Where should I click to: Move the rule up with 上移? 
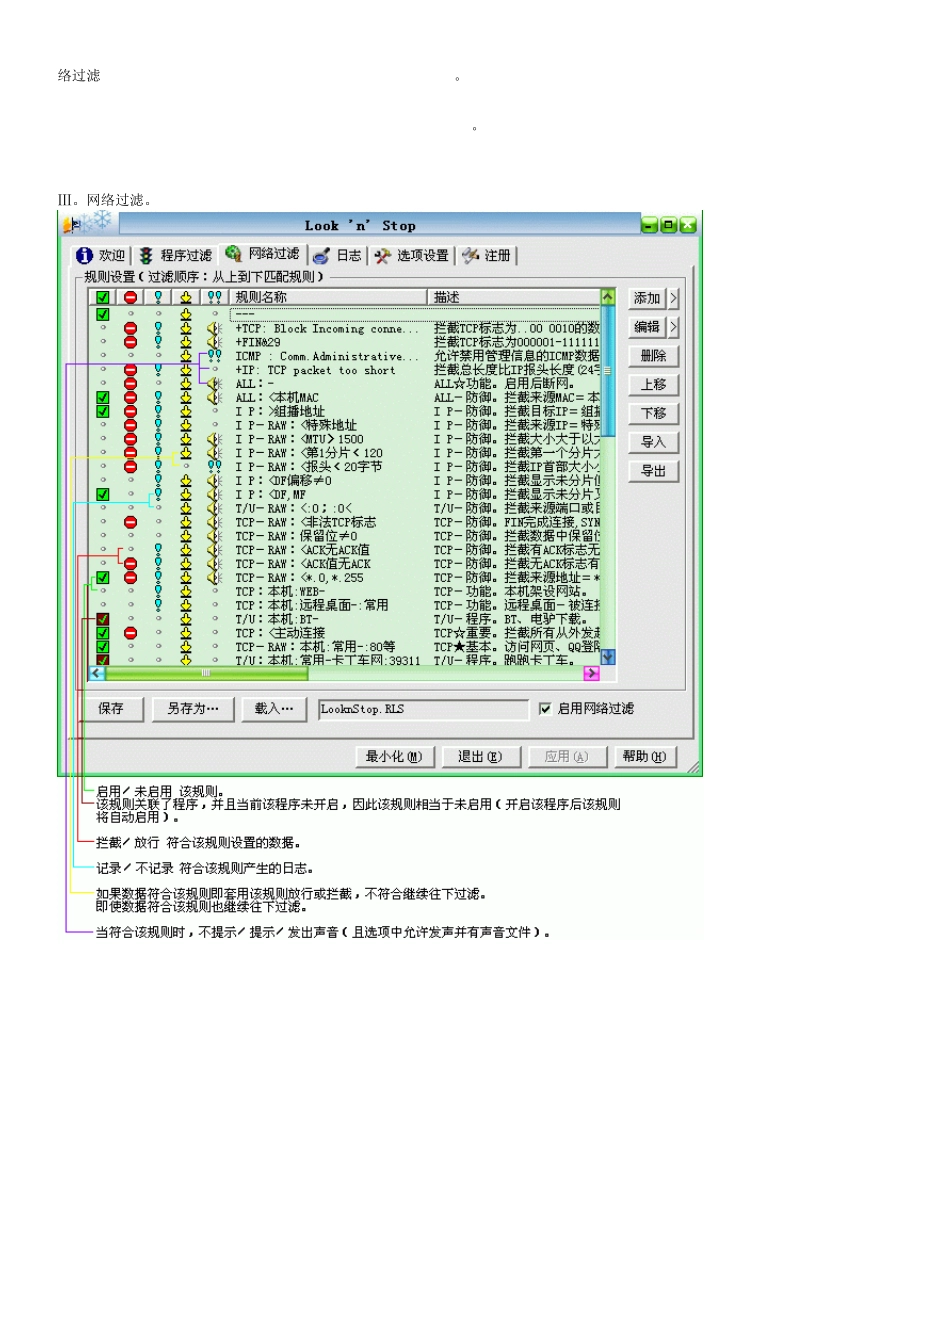coord(654,385)
